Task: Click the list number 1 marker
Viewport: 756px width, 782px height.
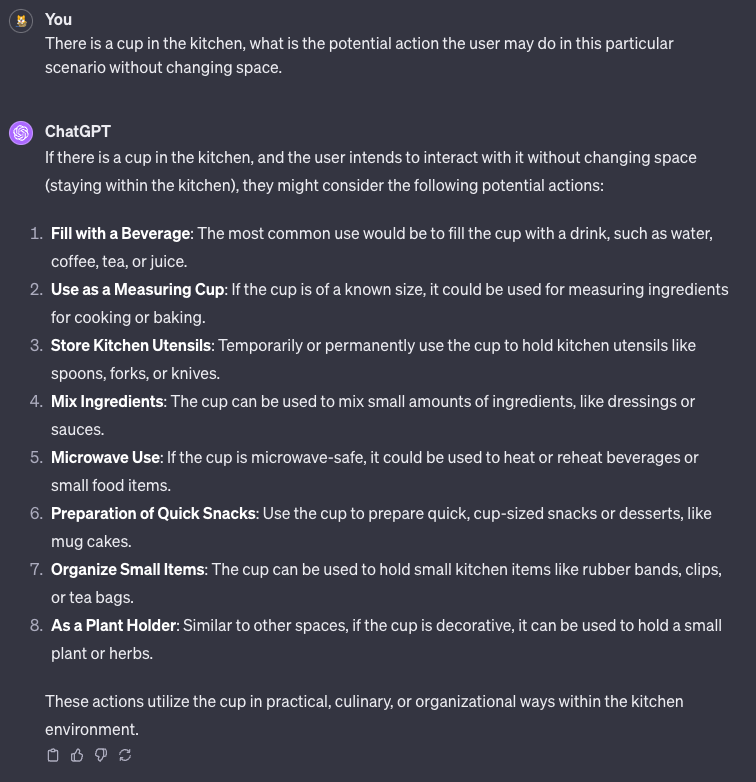Action: click(x=35, y=233)
